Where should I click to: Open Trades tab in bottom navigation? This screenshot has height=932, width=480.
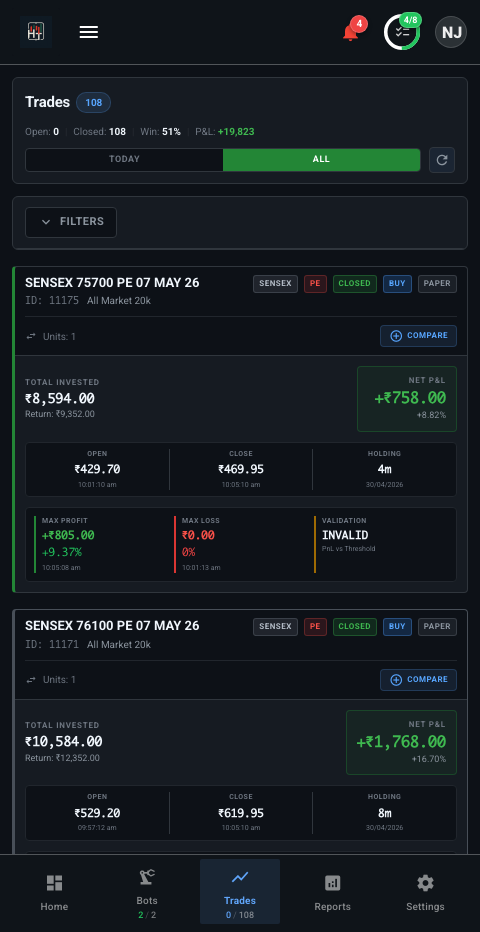pos(239,892)
